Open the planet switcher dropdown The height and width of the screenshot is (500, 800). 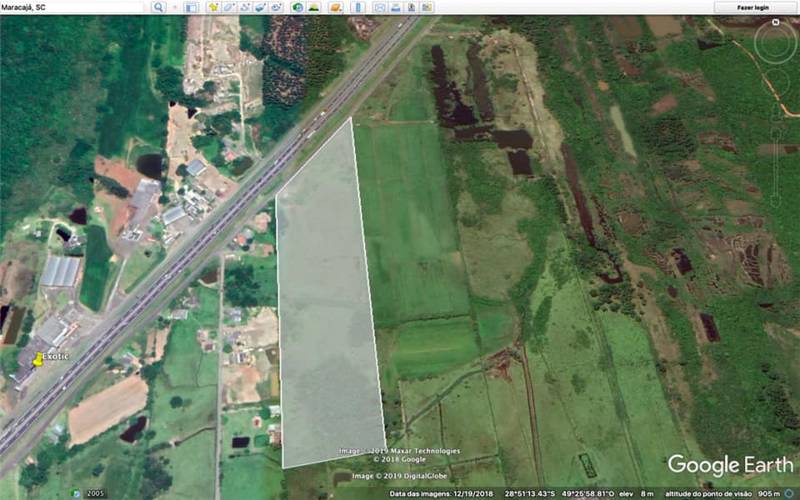click(335, 7)
